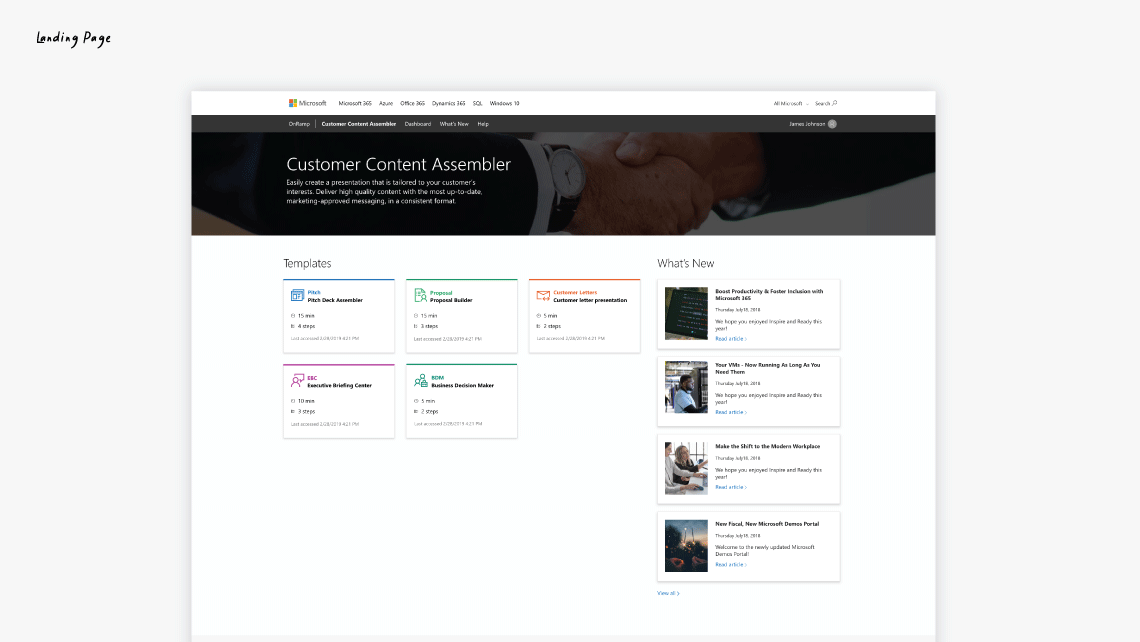Click the James Johnson user name
The height and width of the screenshot is (642, 1140).
click(x=807, y=124)
